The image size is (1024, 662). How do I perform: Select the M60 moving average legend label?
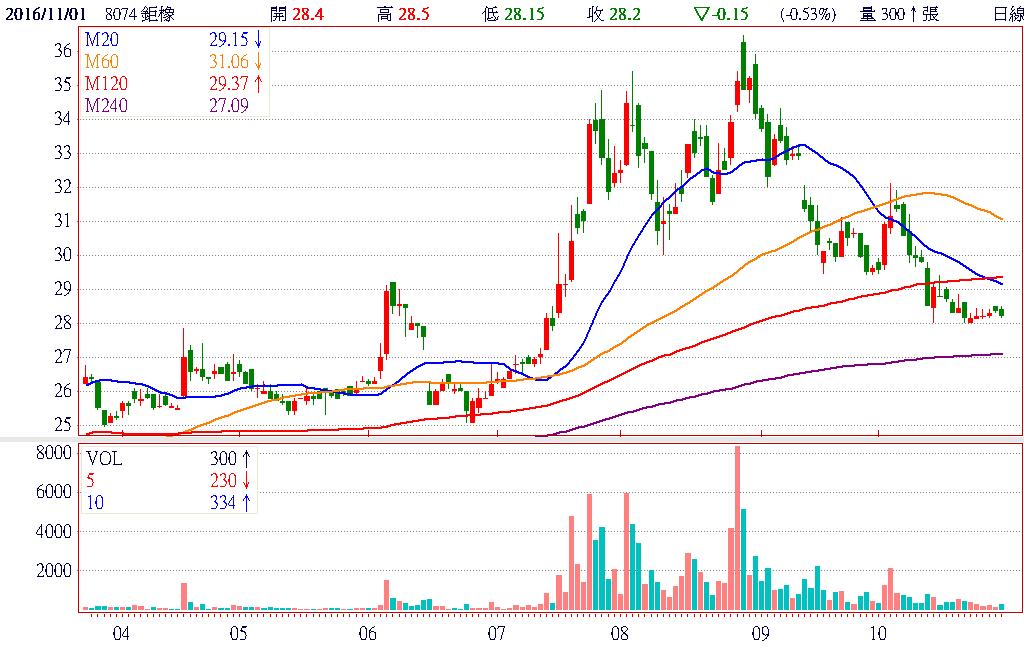pos(99,63)
